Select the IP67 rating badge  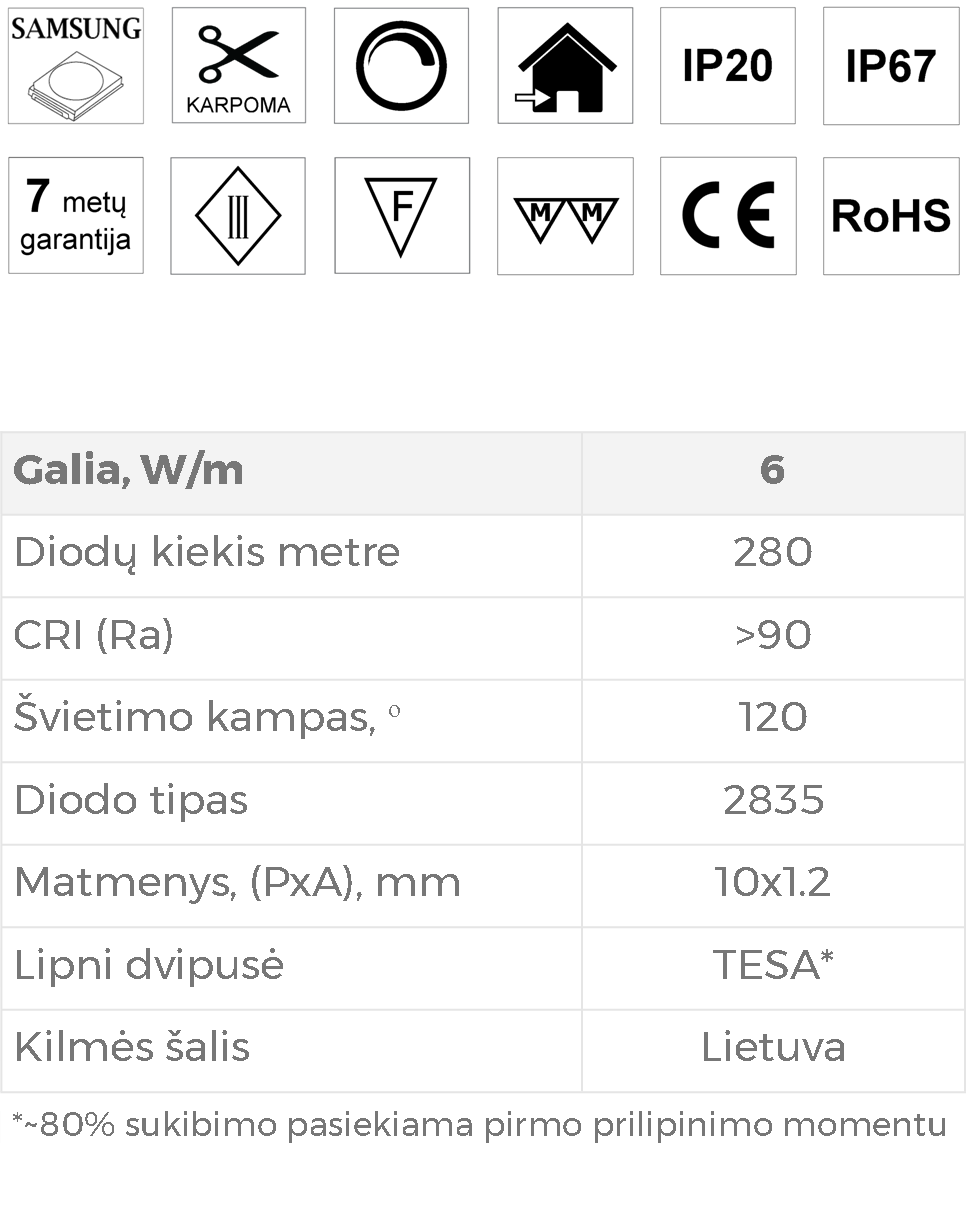[x=891, y=66]
